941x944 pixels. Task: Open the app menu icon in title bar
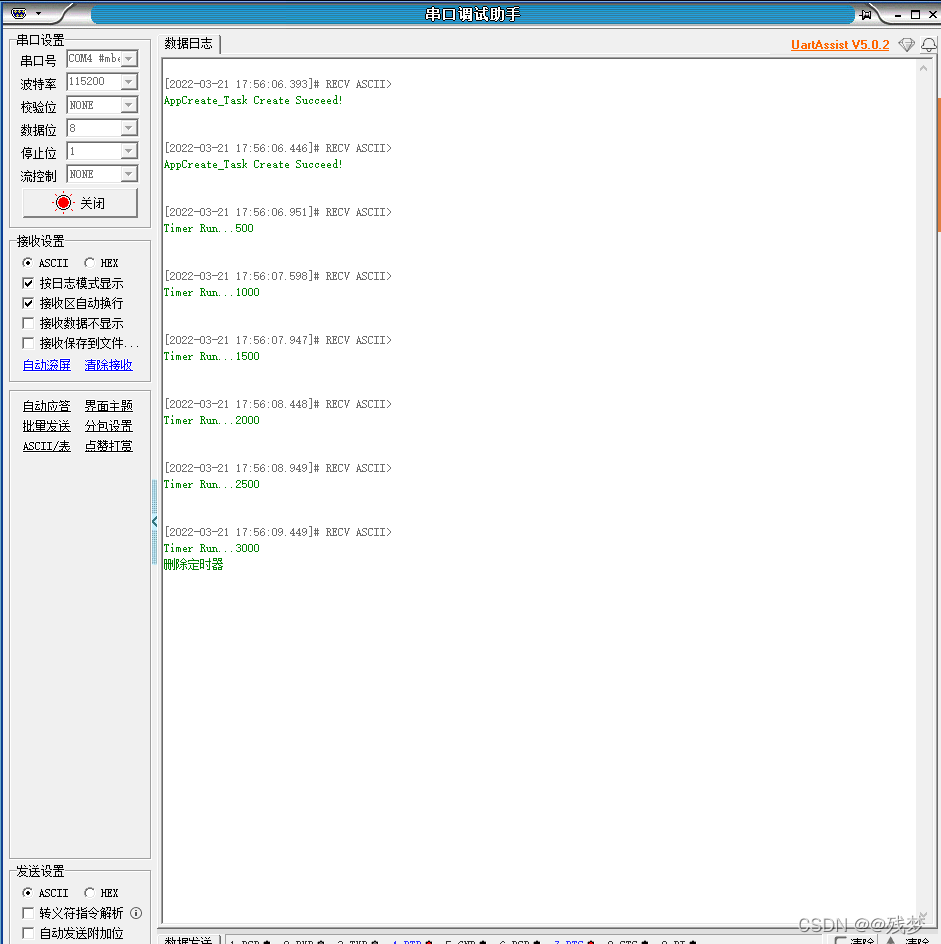19,13
